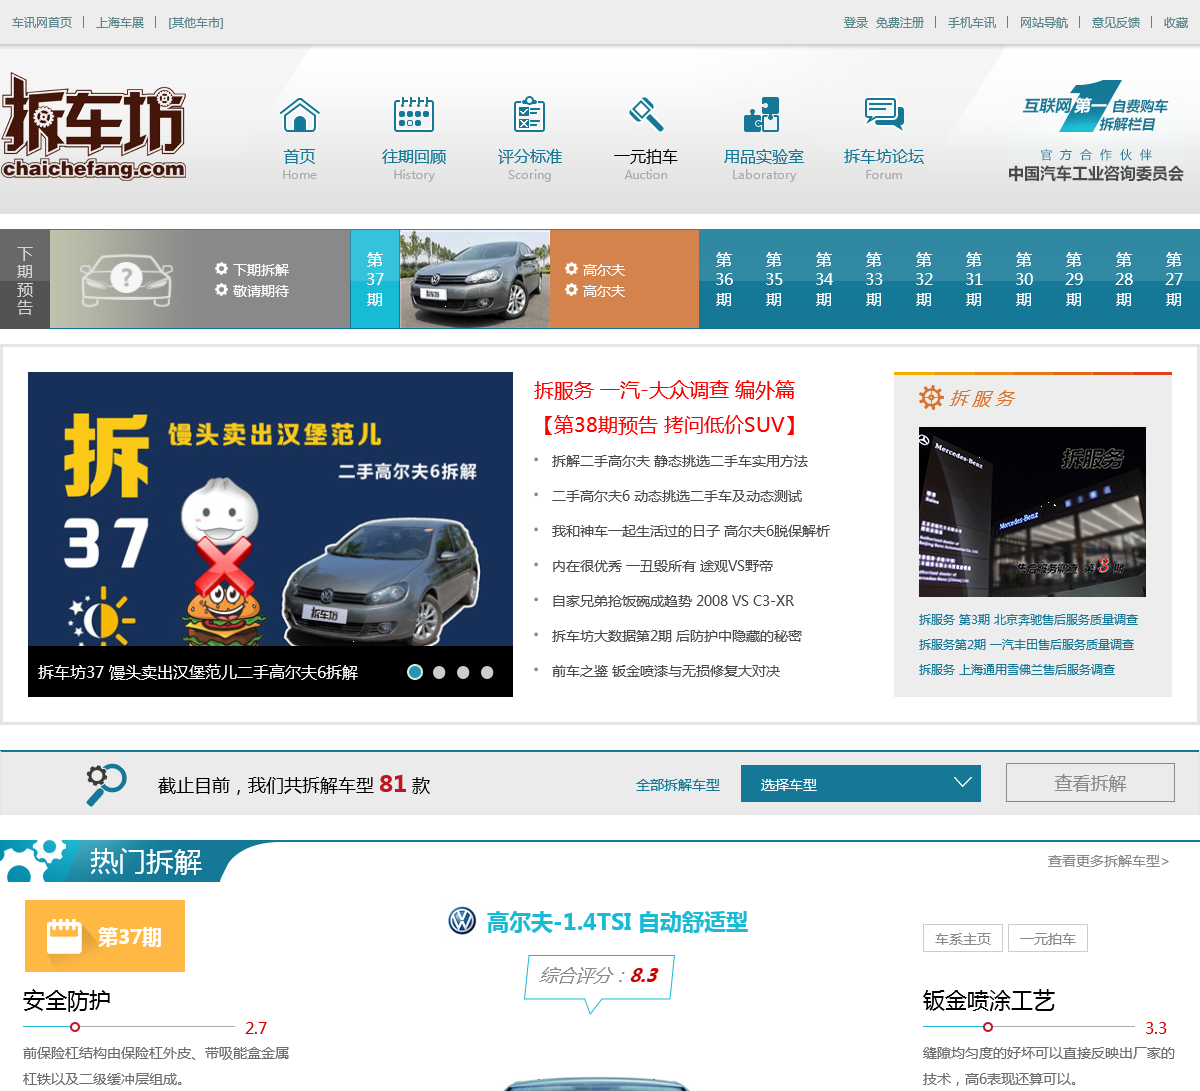Open issue tab 第34期

(x=824, y=279)
